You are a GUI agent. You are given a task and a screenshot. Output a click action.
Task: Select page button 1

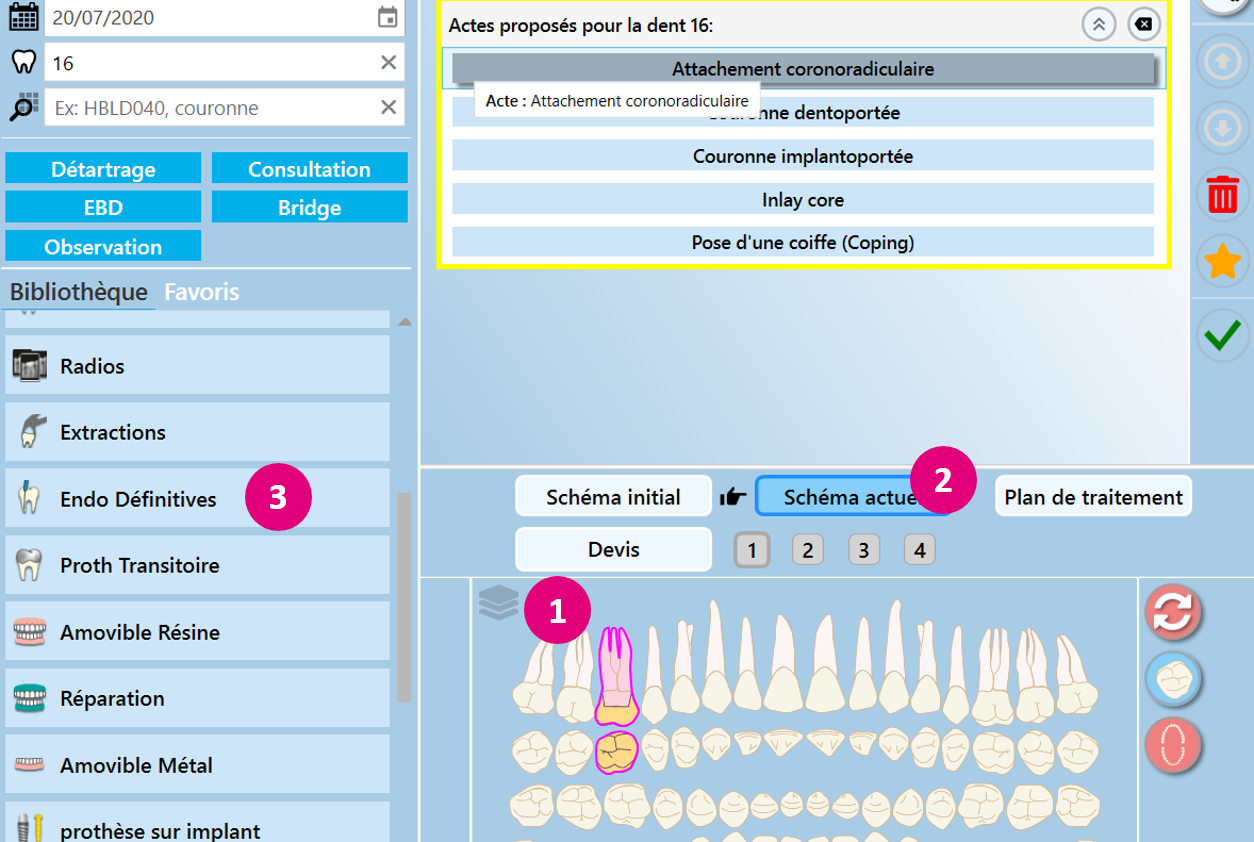coord(751,549)
